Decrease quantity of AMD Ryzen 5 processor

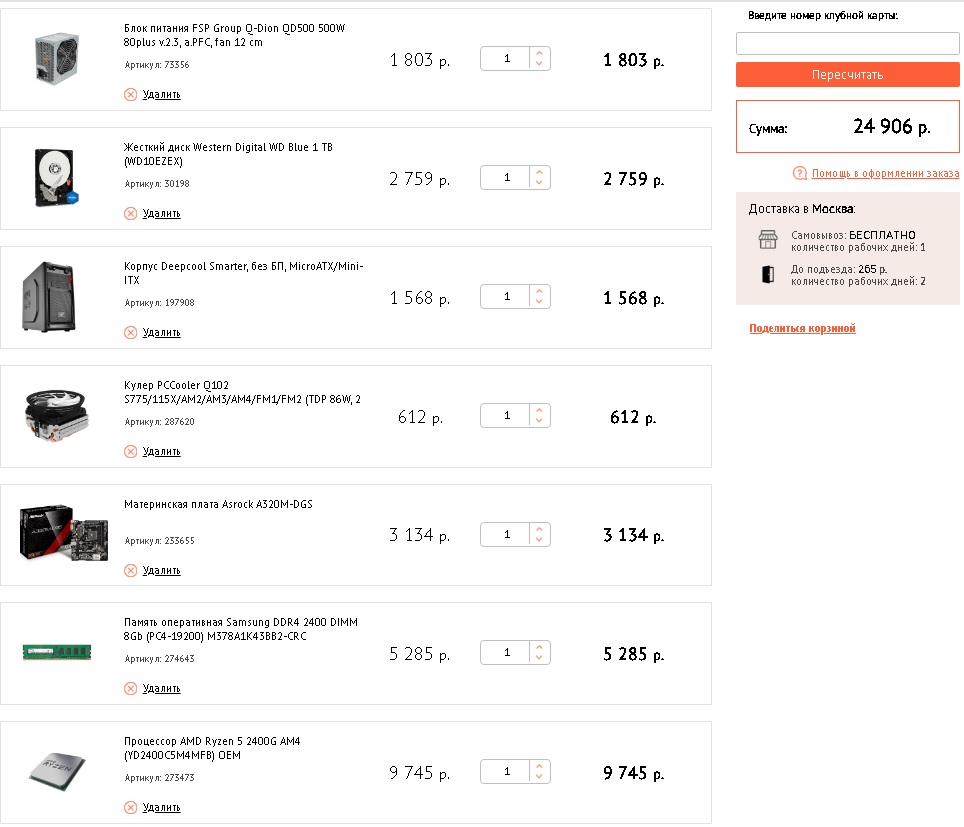click(539, 778)
